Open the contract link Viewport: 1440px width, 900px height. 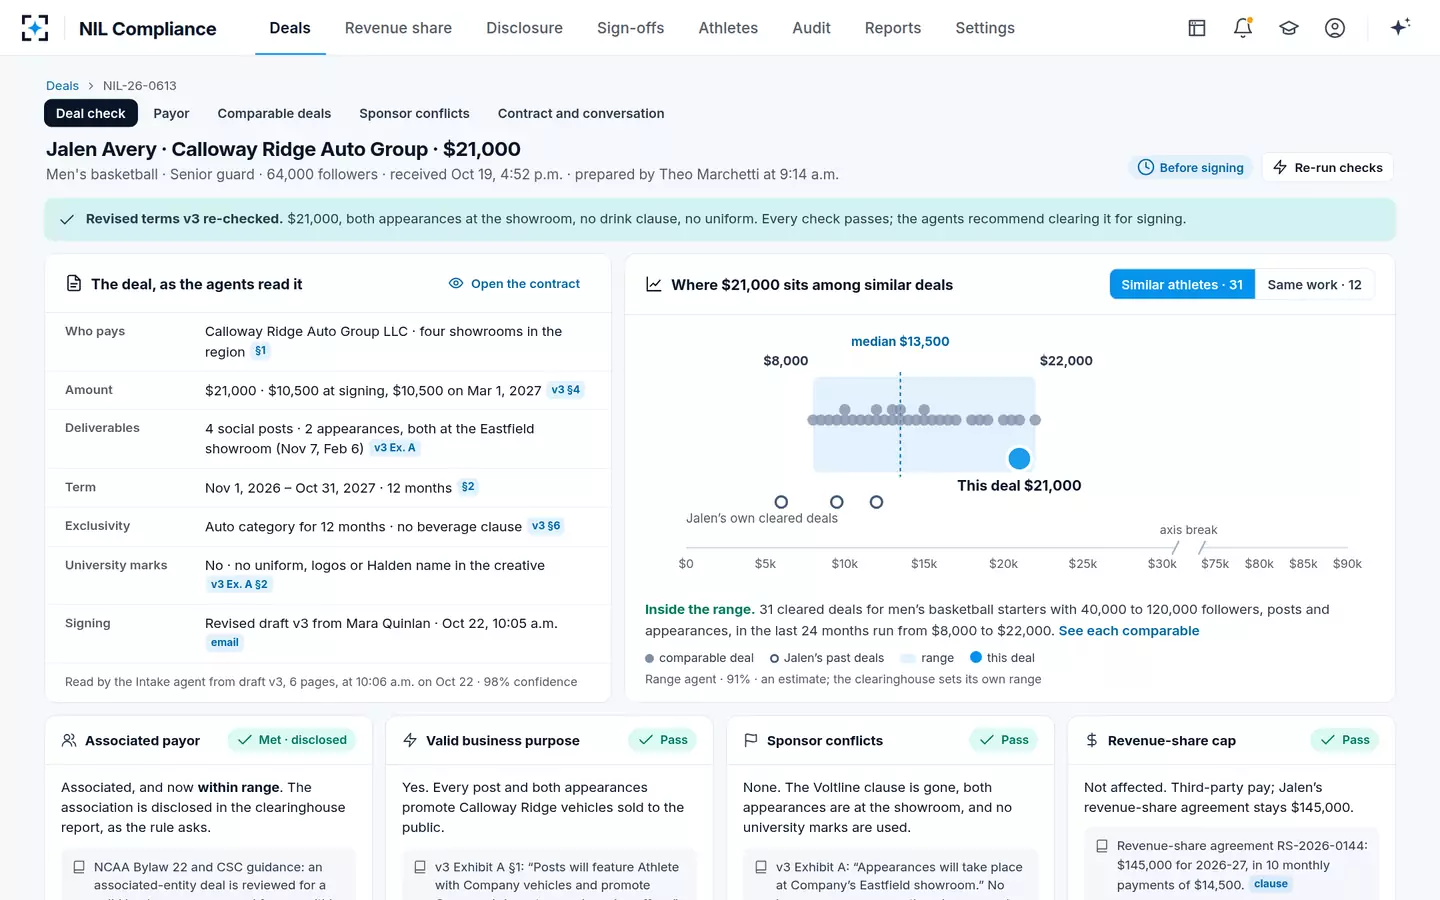tap(515, 284)
